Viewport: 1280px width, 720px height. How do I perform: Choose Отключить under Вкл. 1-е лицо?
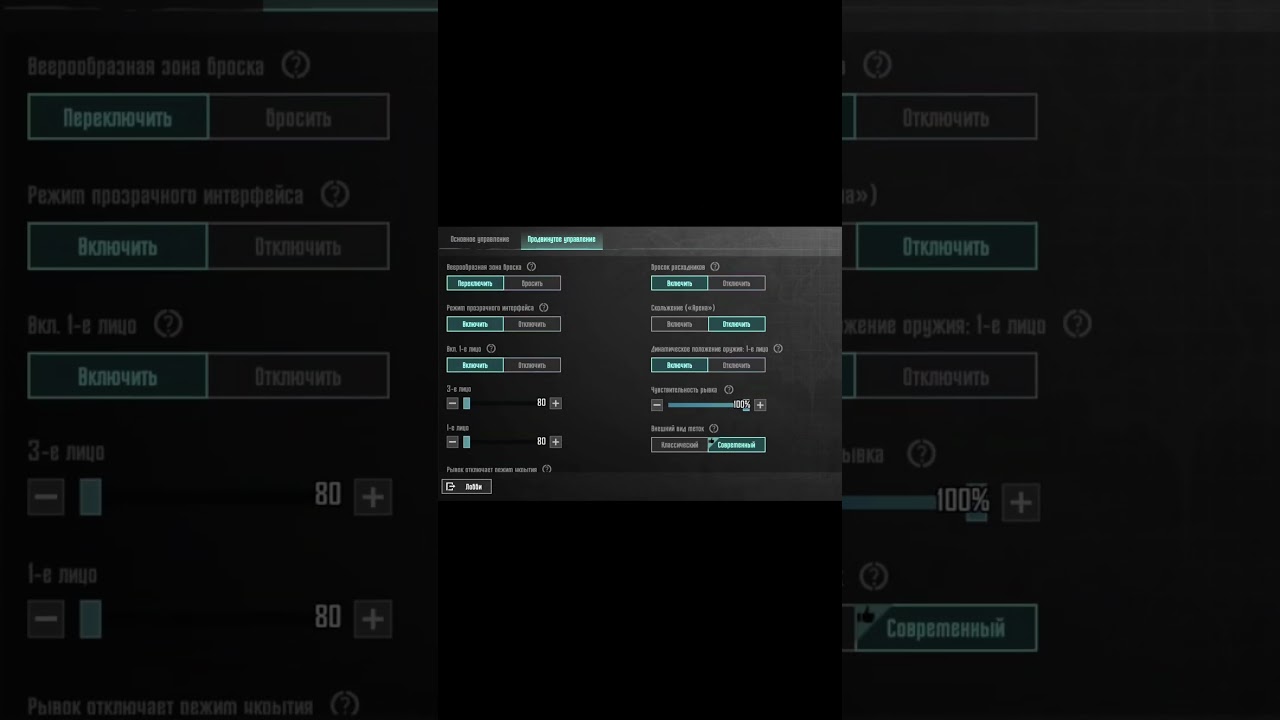coord(532,365)
